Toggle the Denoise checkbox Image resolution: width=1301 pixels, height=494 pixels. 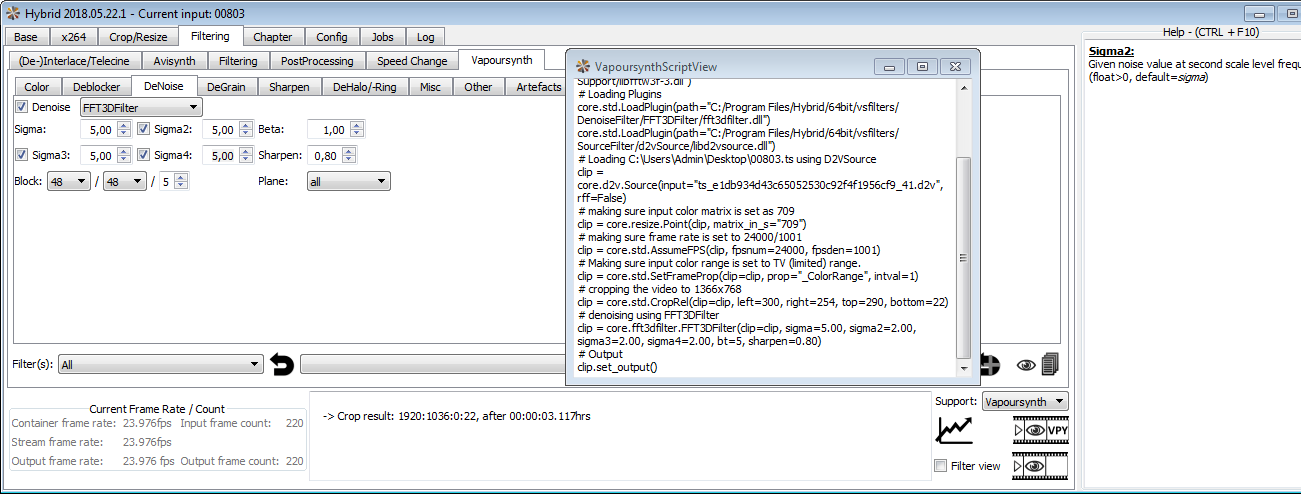[22, 107]
